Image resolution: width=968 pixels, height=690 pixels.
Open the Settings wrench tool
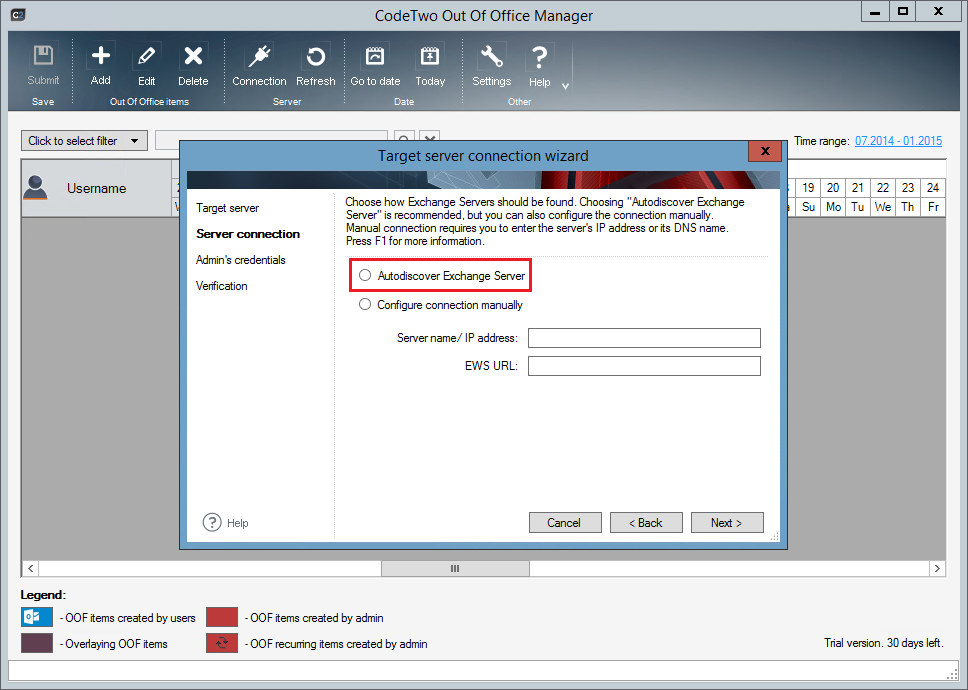pos(491,65)
